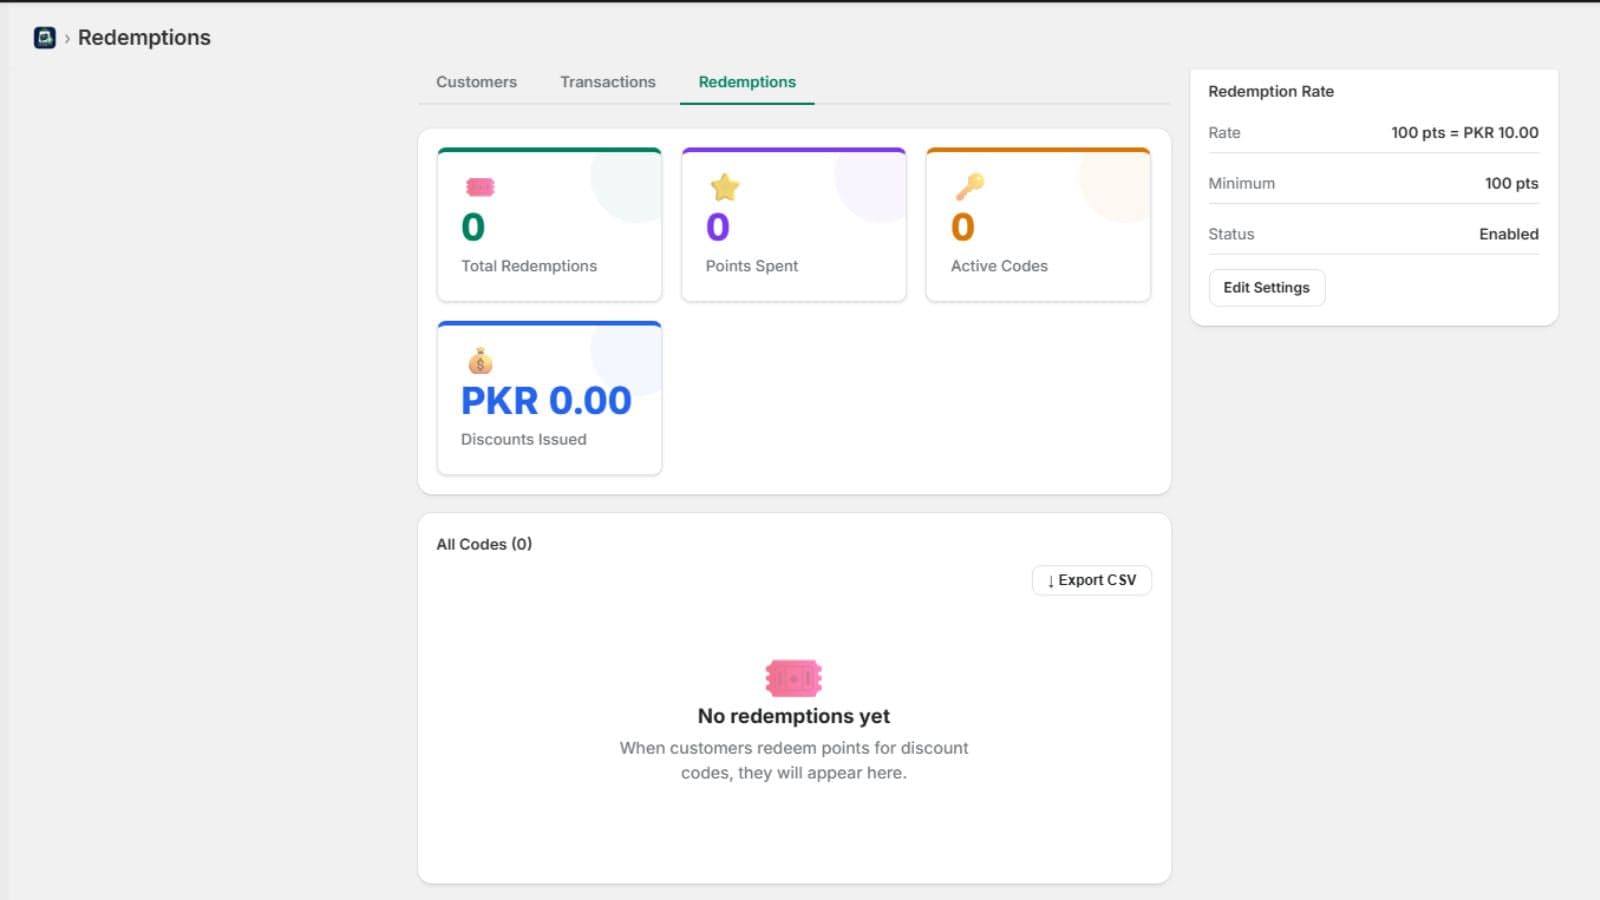Click the Minimum value 100 pts
This screenshot has width=1600, height=900.
[x=1512, y=184]
